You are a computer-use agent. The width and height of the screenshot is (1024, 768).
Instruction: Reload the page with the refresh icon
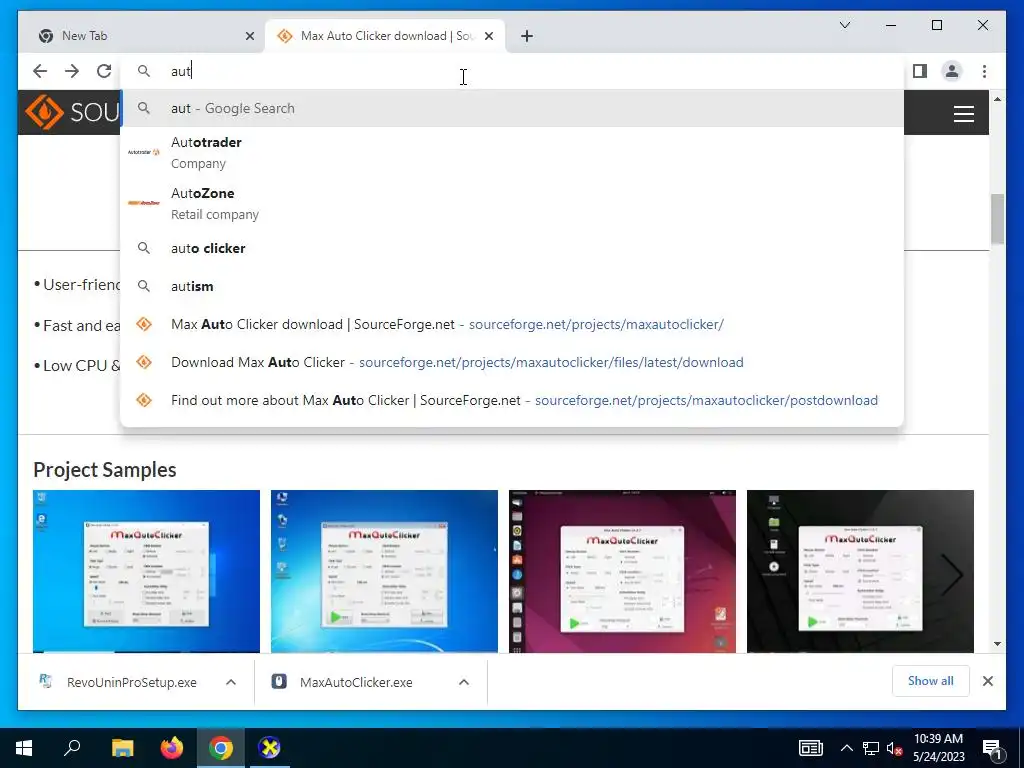click(x=104, y=71)
